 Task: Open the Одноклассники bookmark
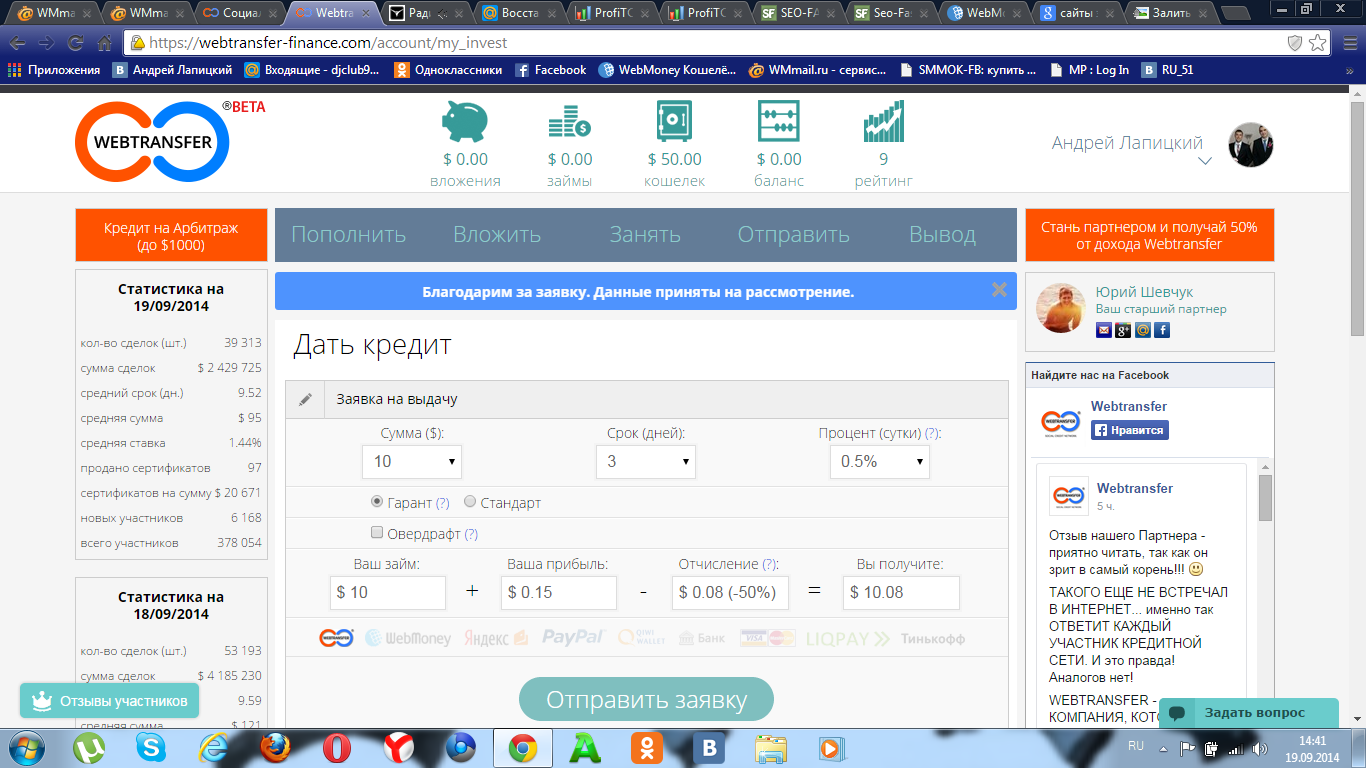pyautogui.click(x=448, y=70)
